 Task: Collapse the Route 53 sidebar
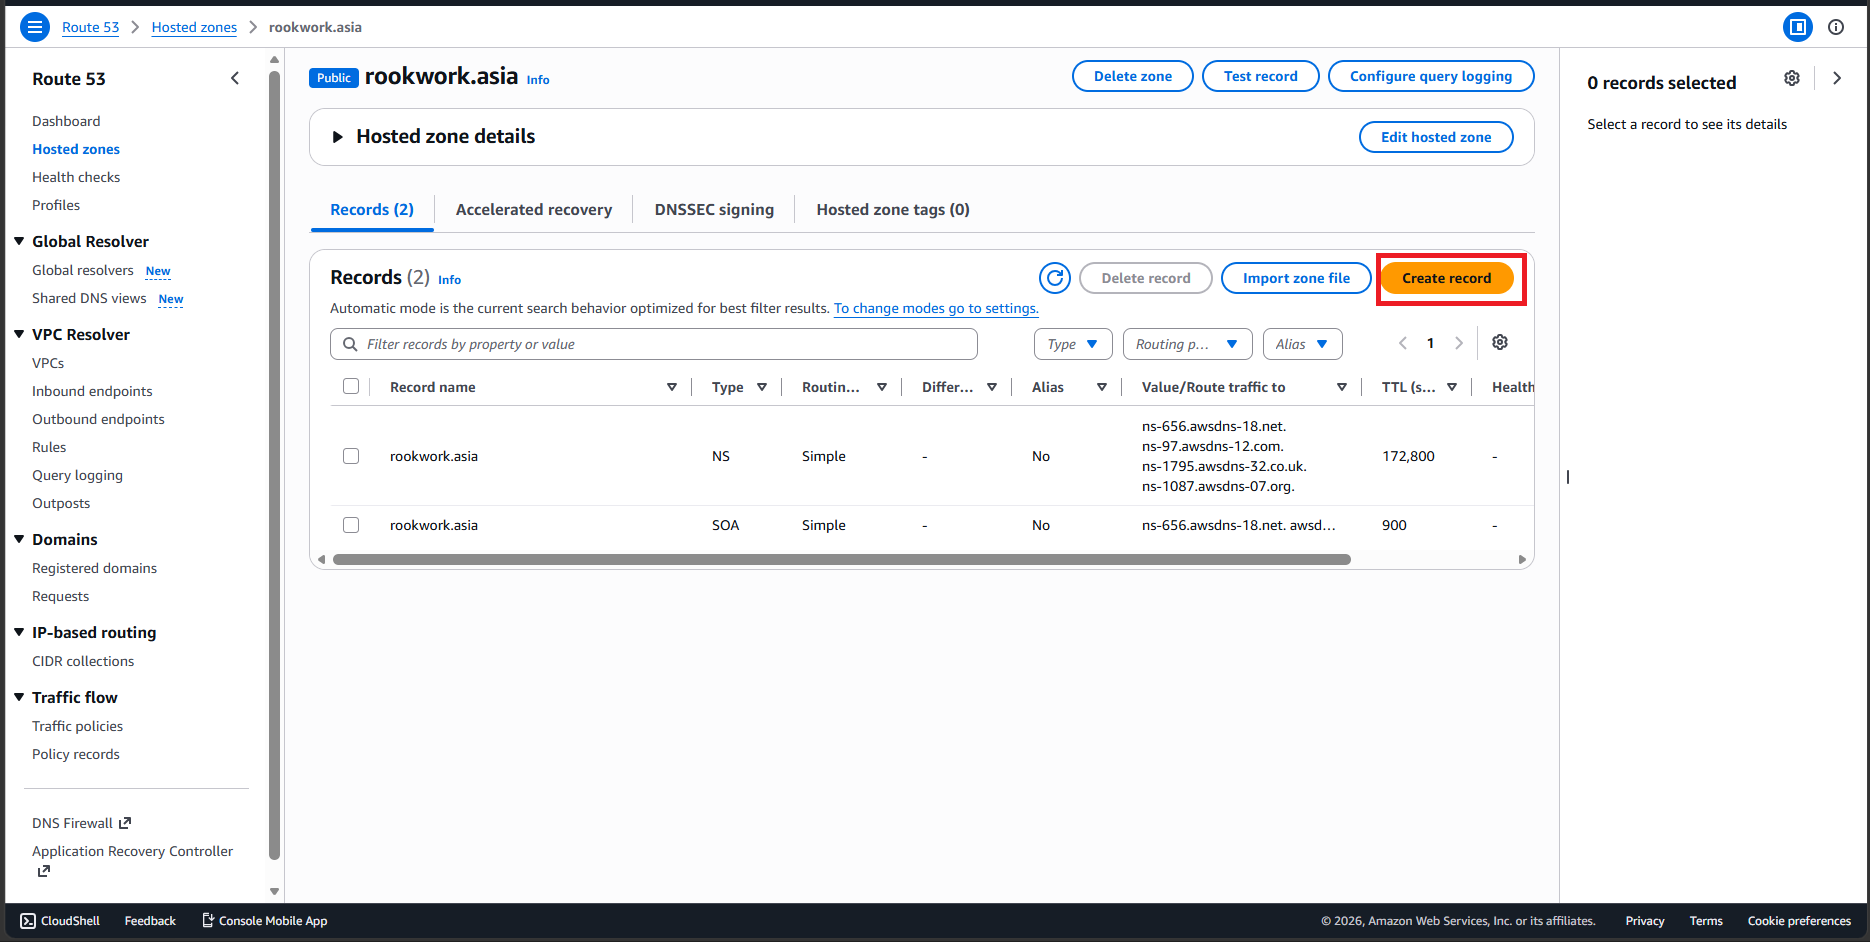coord(235,78)
